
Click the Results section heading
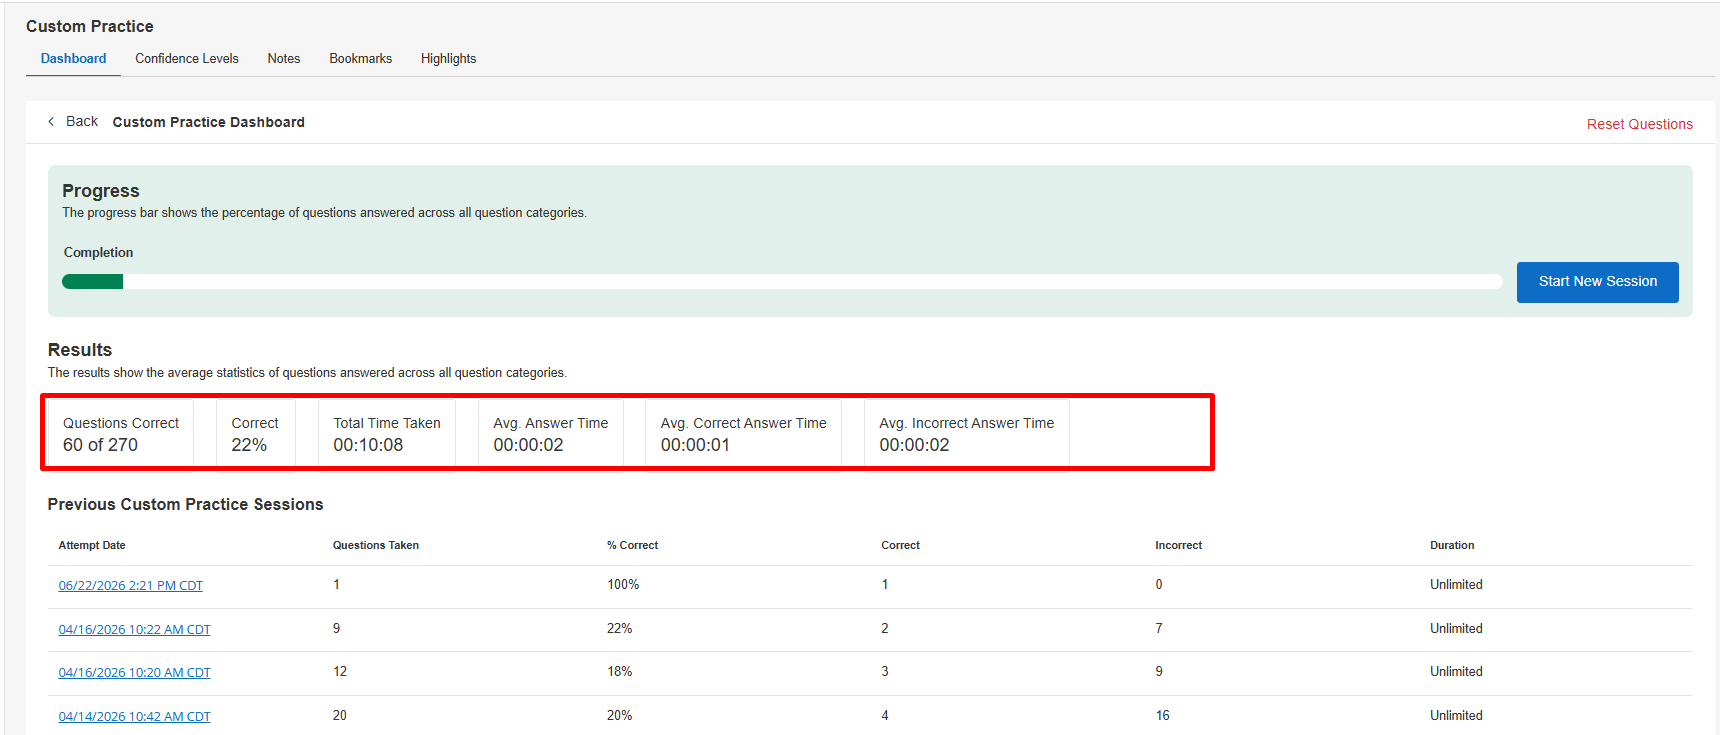[x=80, y=350]
